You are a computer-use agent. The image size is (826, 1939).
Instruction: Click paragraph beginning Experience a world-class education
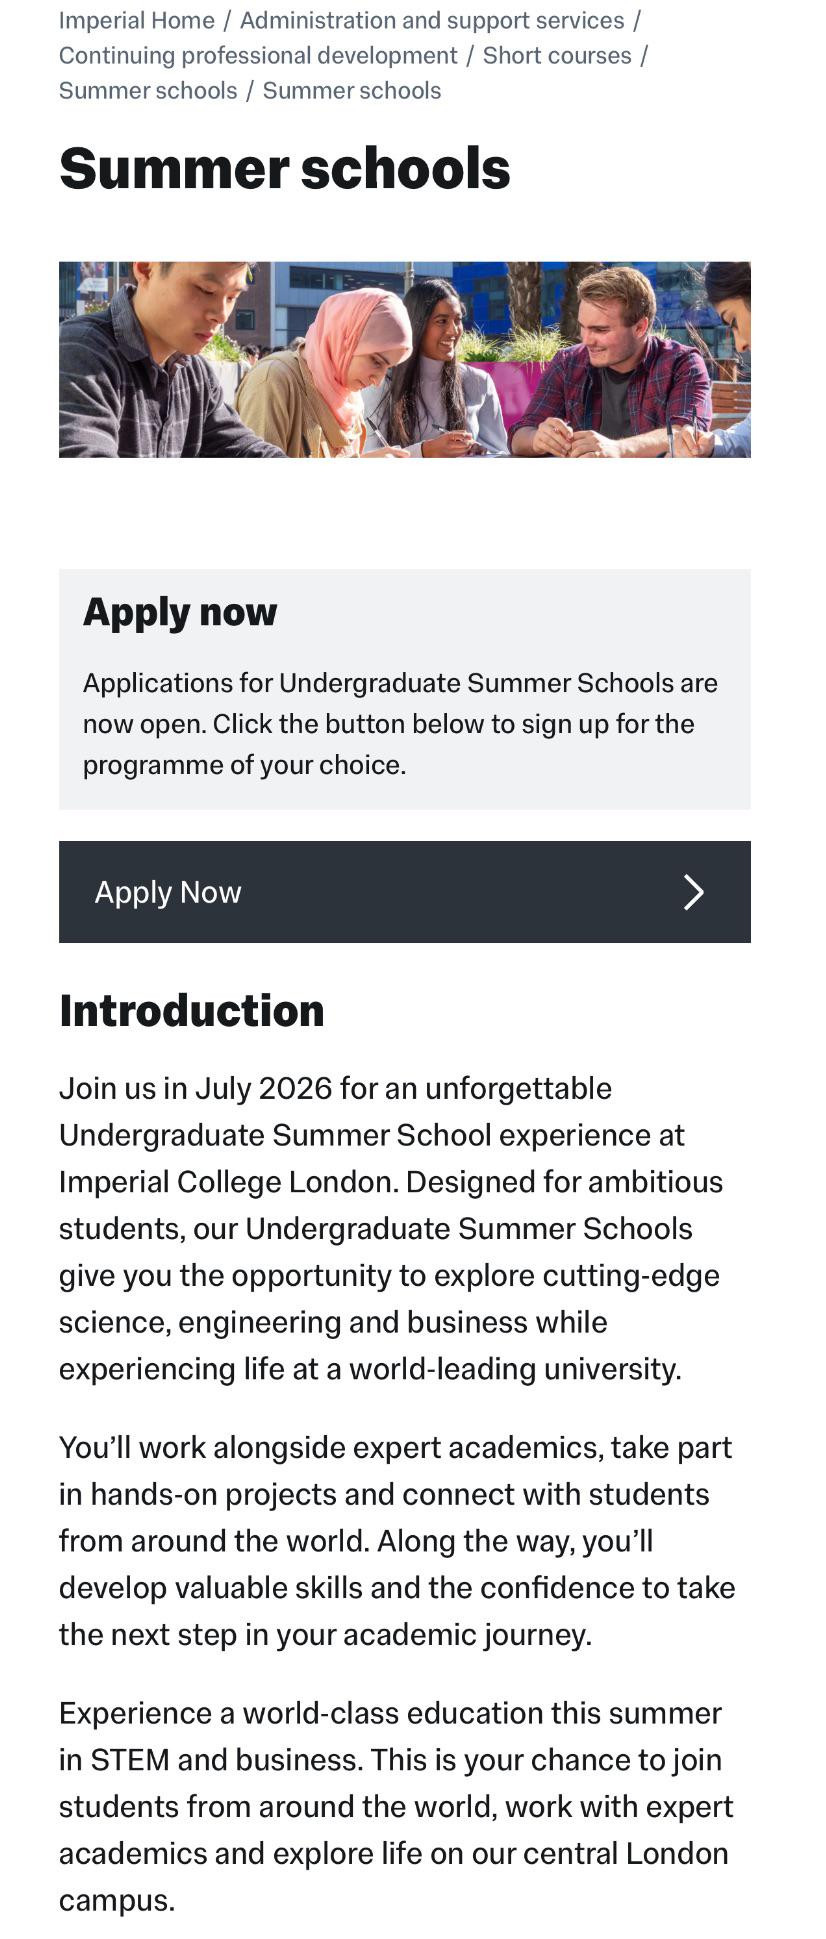pos(396,1806)
